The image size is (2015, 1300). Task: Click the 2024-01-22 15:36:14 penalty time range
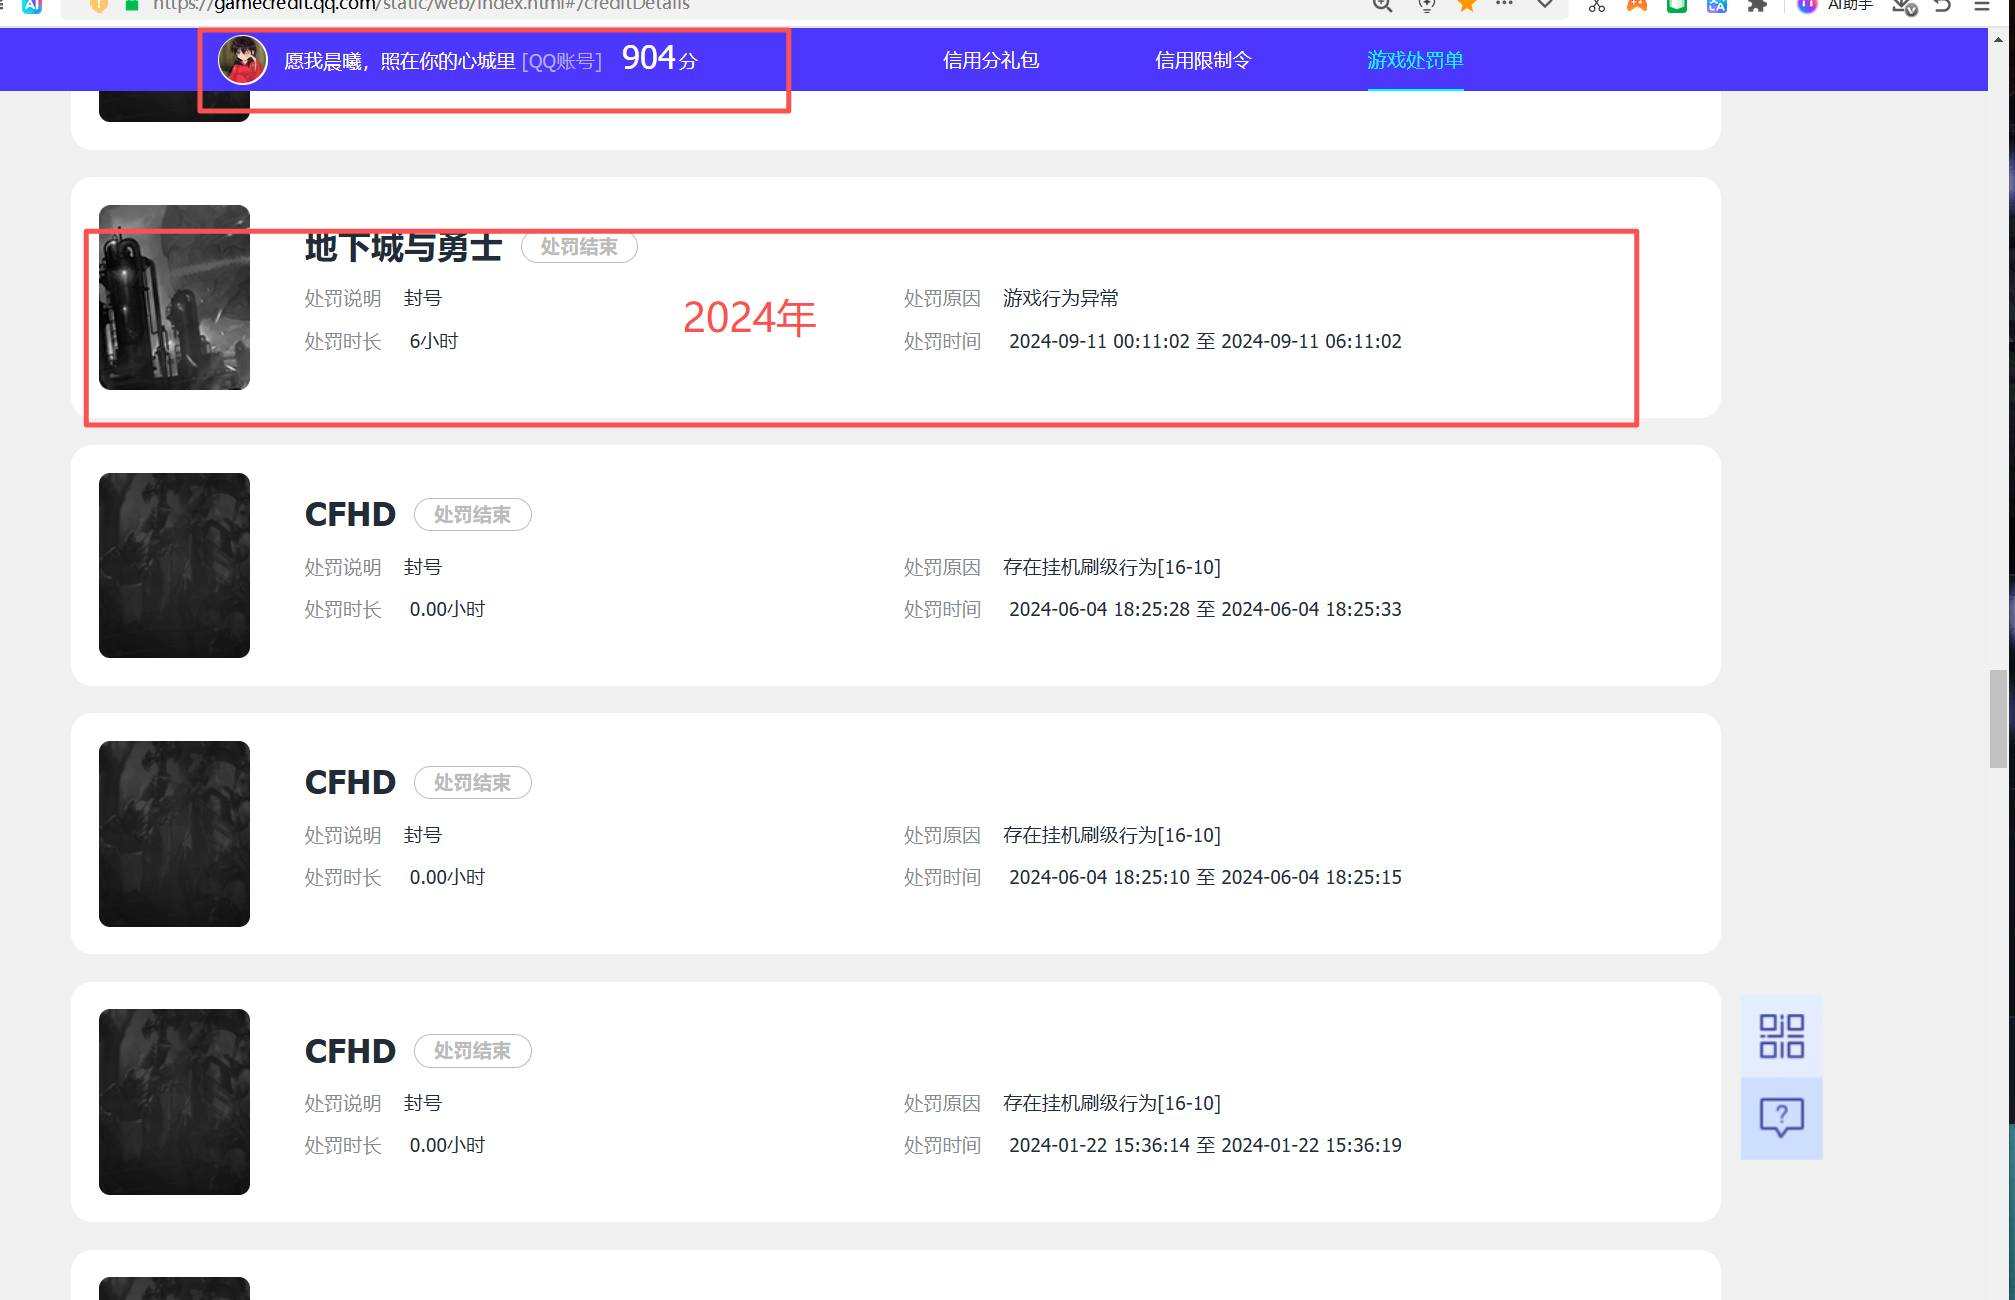(1205, 1145)
